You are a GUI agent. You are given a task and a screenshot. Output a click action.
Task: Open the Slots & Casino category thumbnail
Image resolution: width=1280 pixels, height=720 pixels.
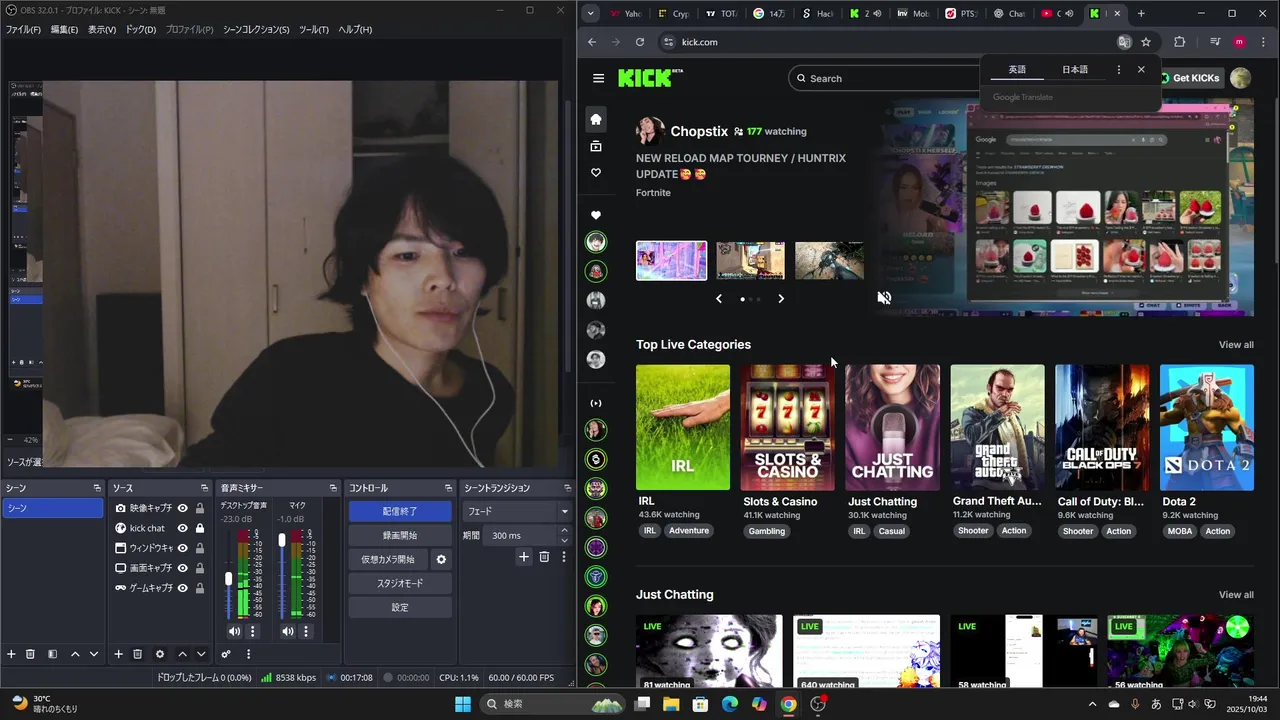pyautogui.click(x=787, y=427)
